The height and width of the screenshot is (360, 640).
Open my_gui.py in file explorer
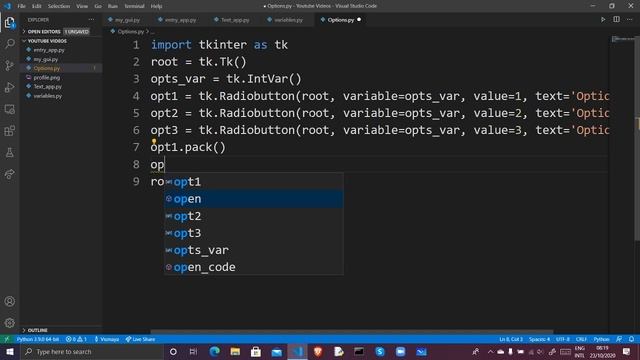[46, 59]
